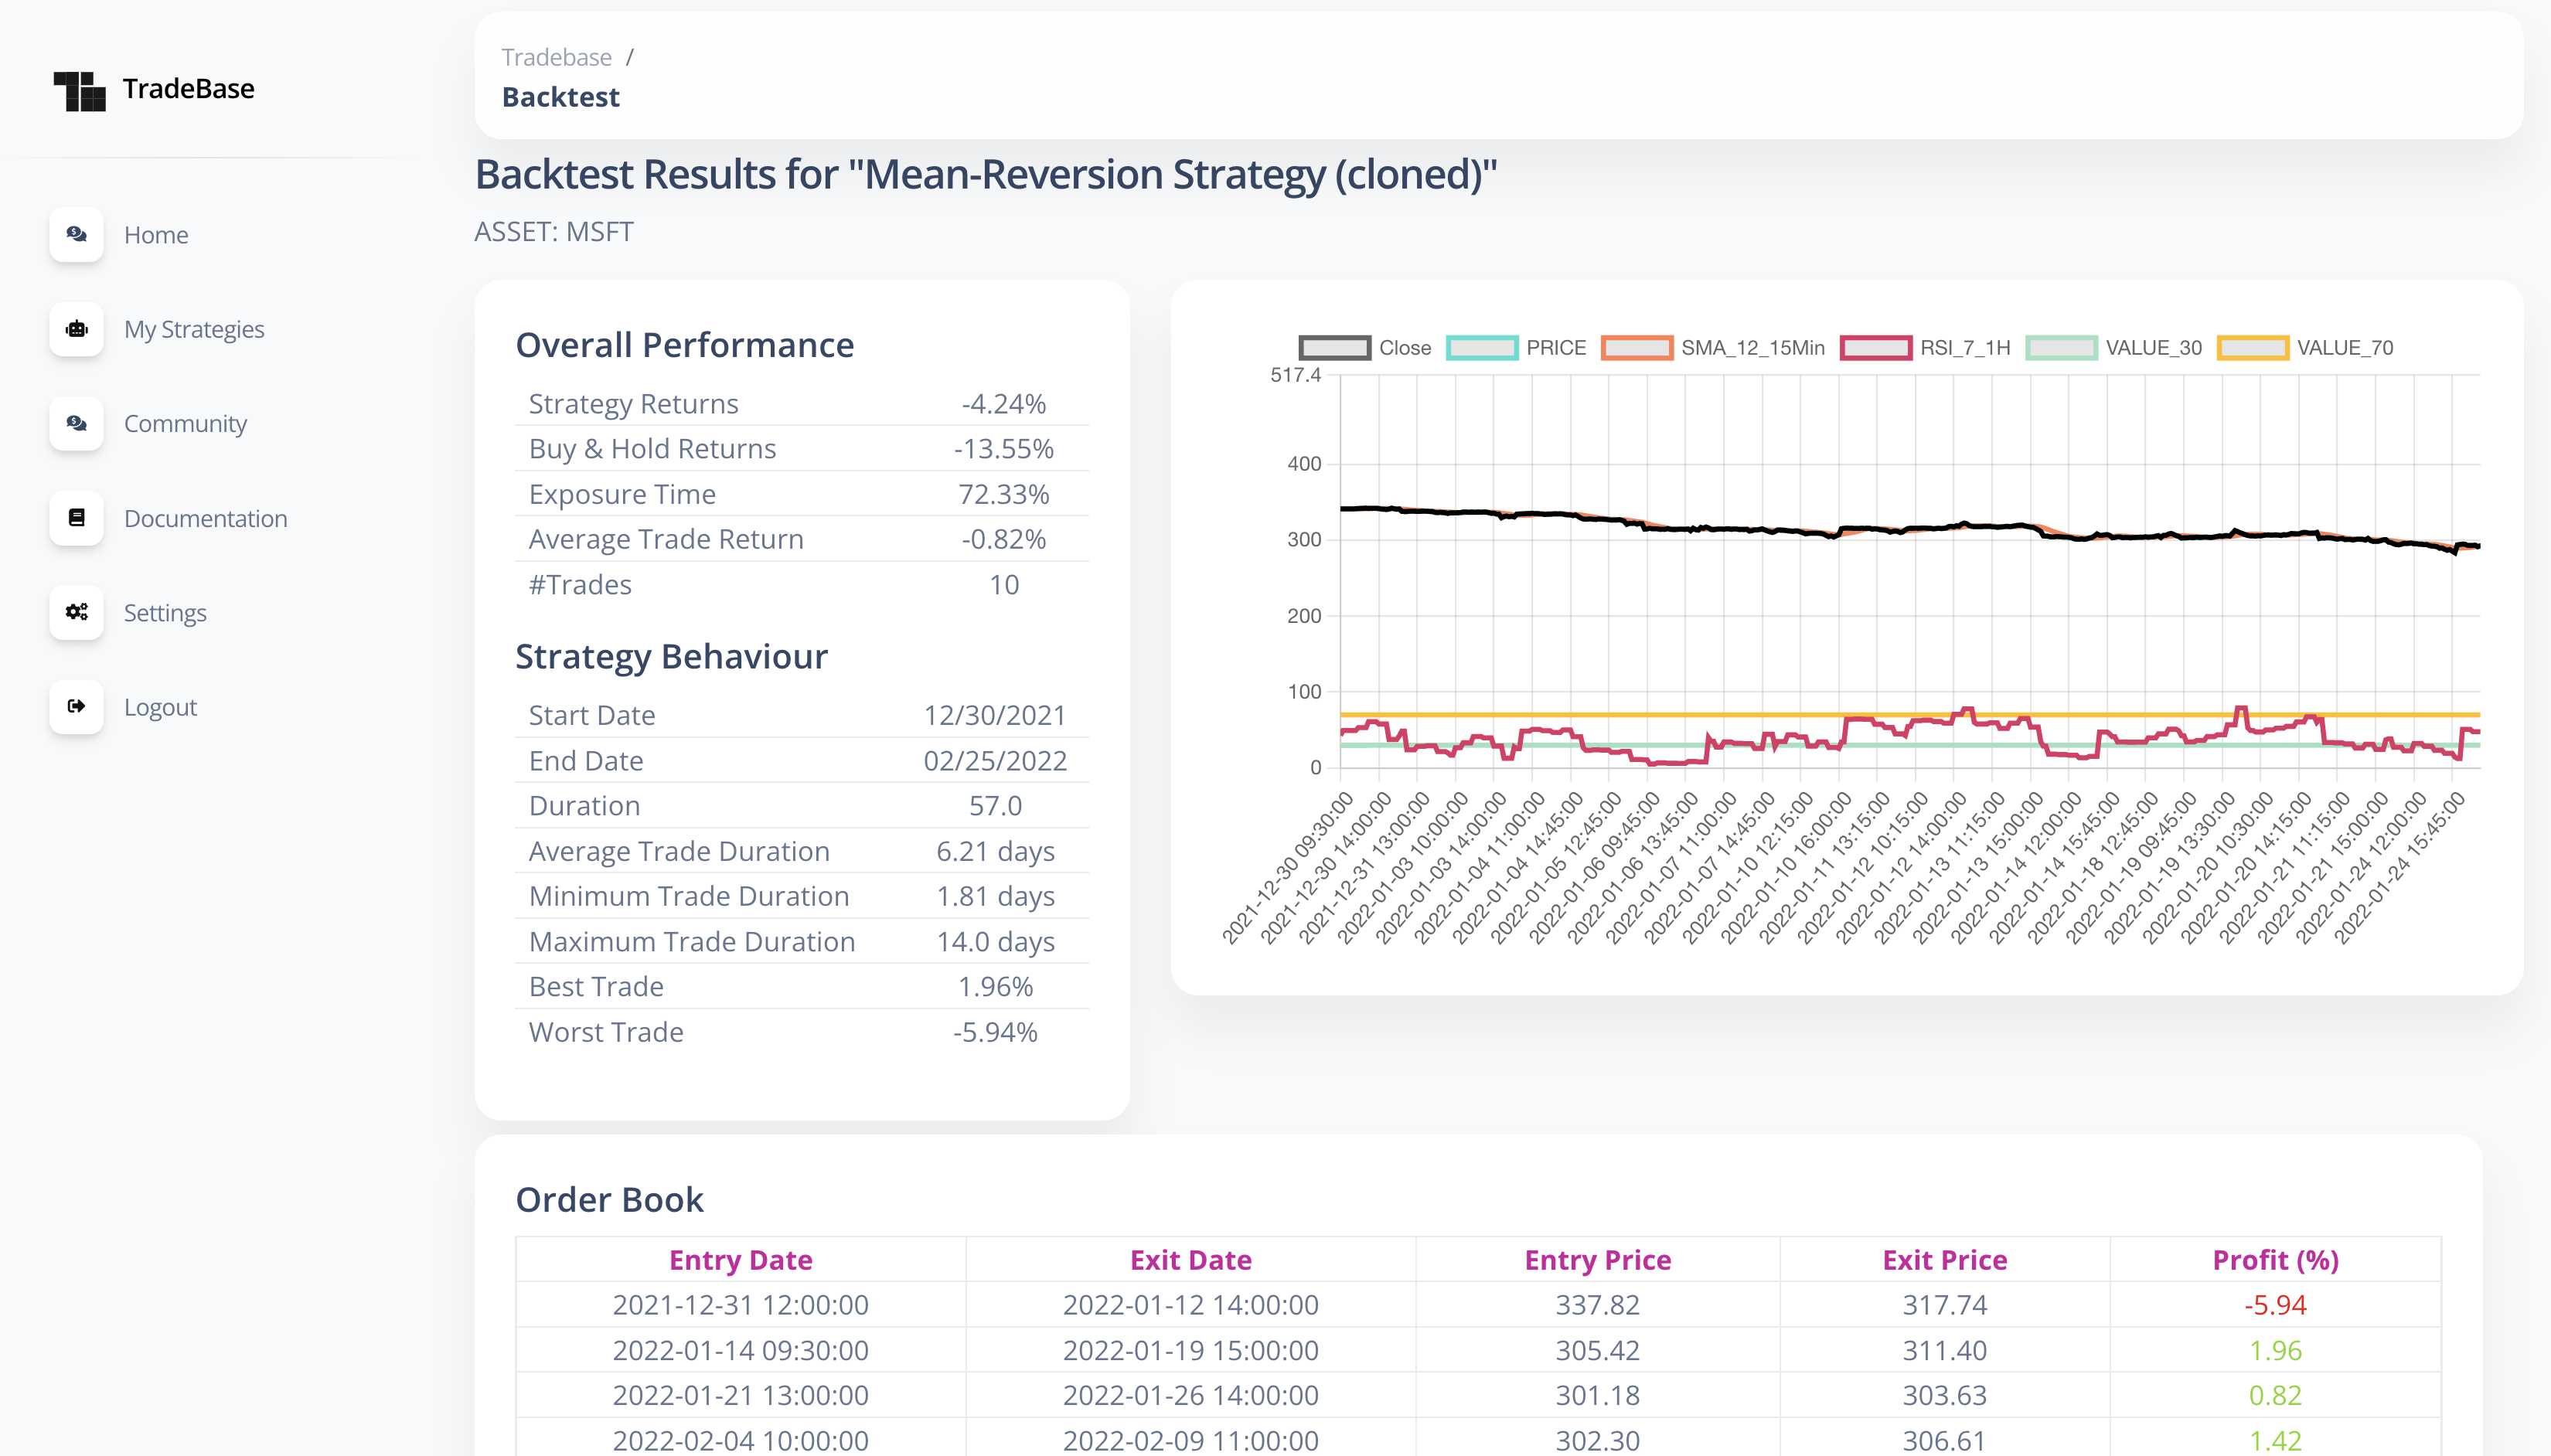The image size is (2551, 1456).
Task: Open My Strategies robot icon
Action: [x=77, y=329]
